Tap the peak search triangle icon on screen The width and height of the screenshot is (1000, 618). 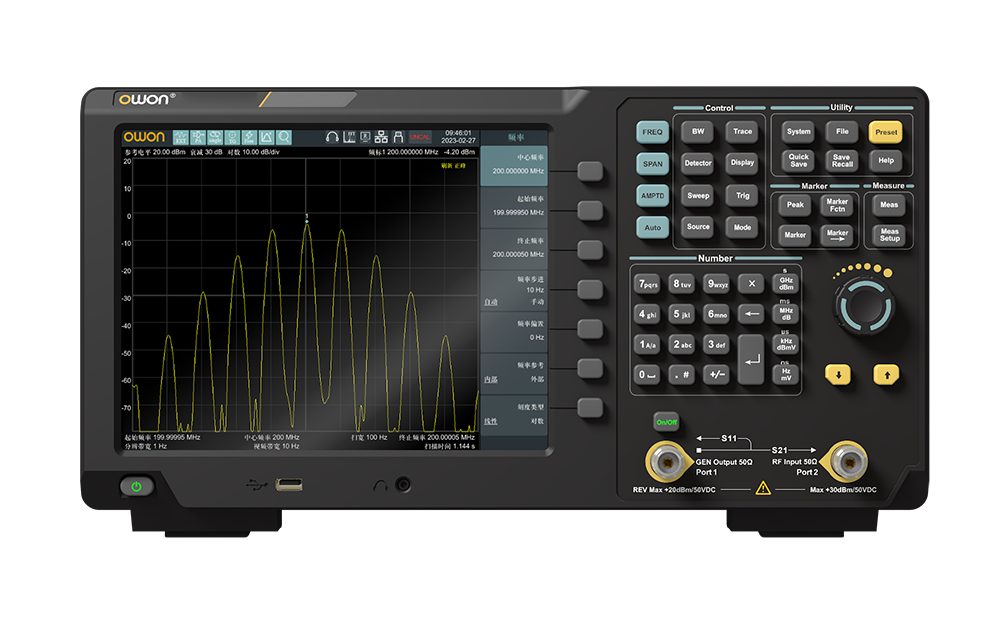tap(267, 137)
